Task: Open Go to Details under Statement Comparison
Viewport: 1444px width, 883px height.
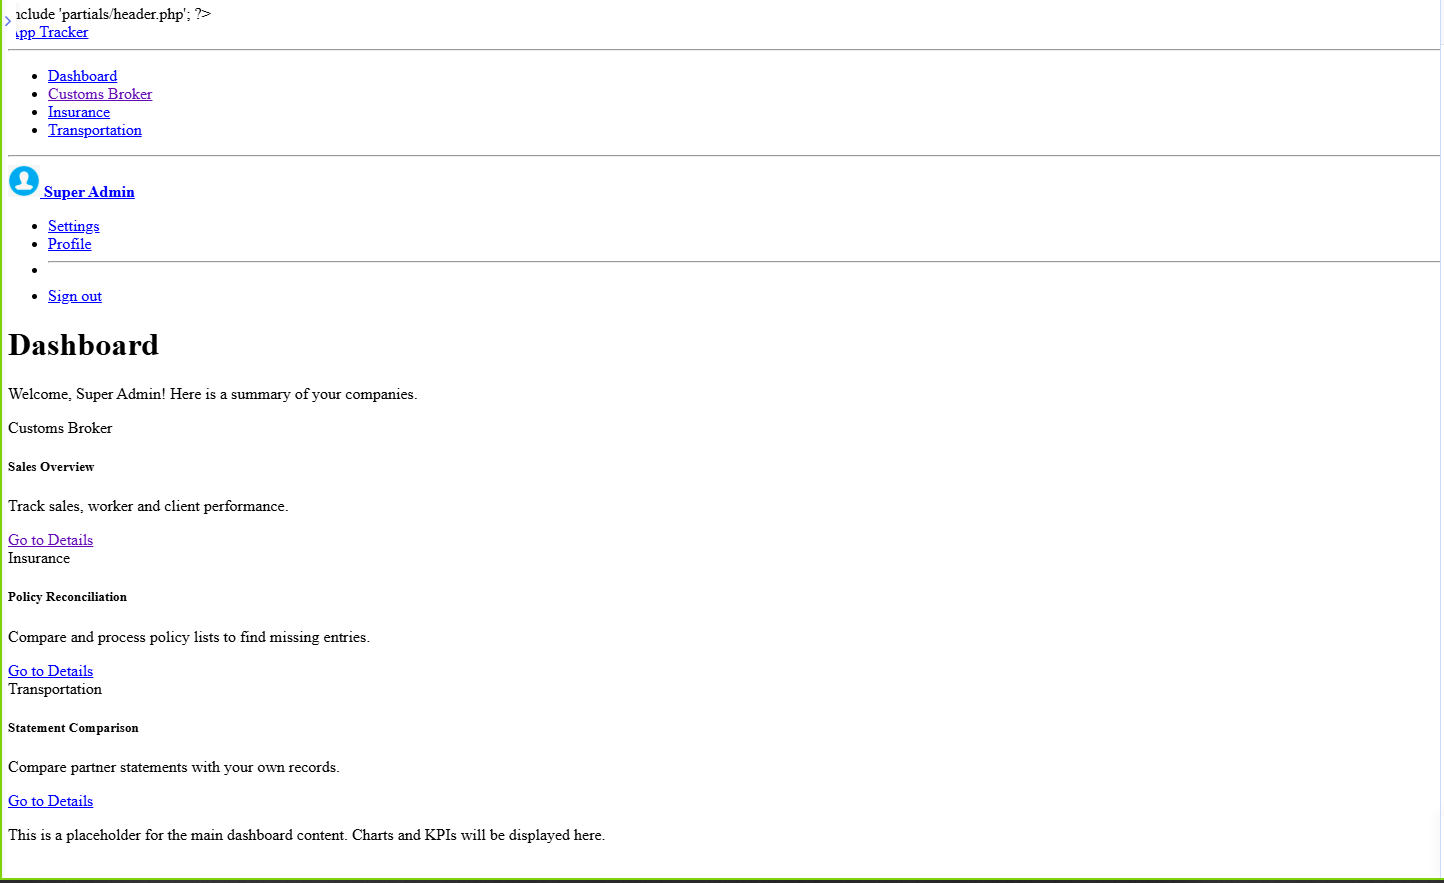Action: (50, 801)
